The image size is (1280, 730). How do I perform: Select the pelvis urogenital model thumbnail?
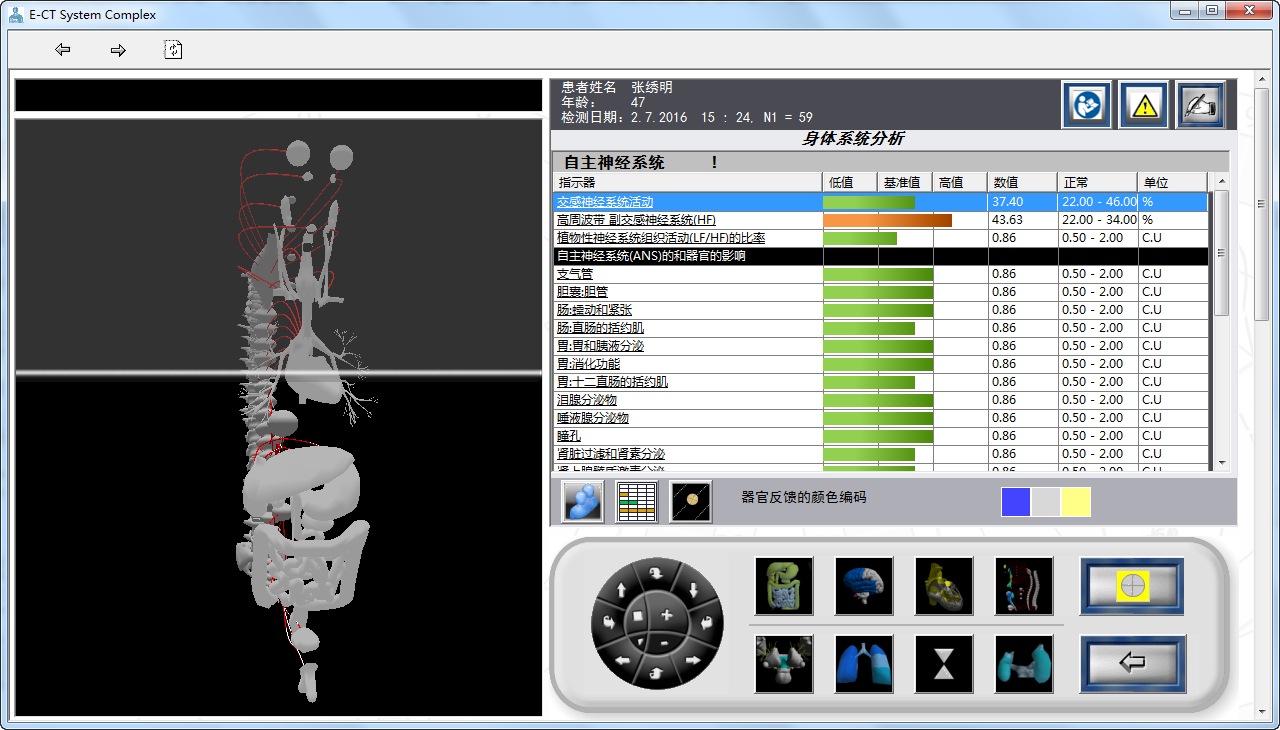coord(784,664)
